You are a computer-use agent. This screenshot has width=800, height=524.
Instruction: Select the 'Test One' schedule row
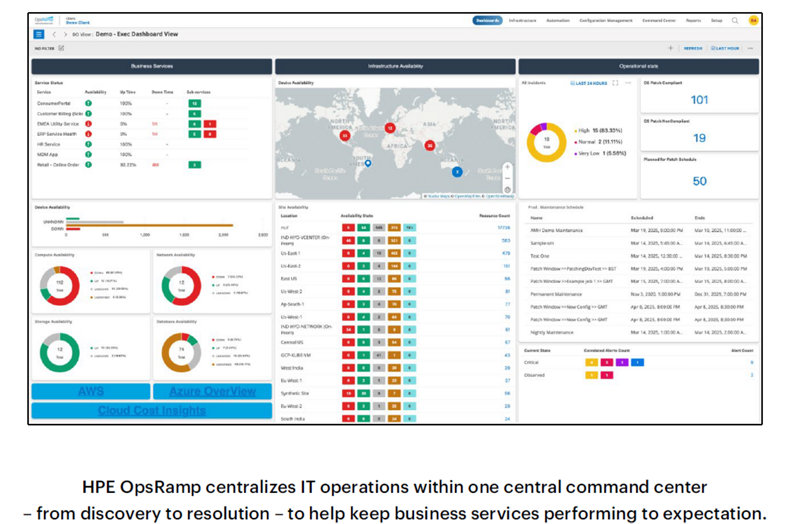[x=638, y=256]
